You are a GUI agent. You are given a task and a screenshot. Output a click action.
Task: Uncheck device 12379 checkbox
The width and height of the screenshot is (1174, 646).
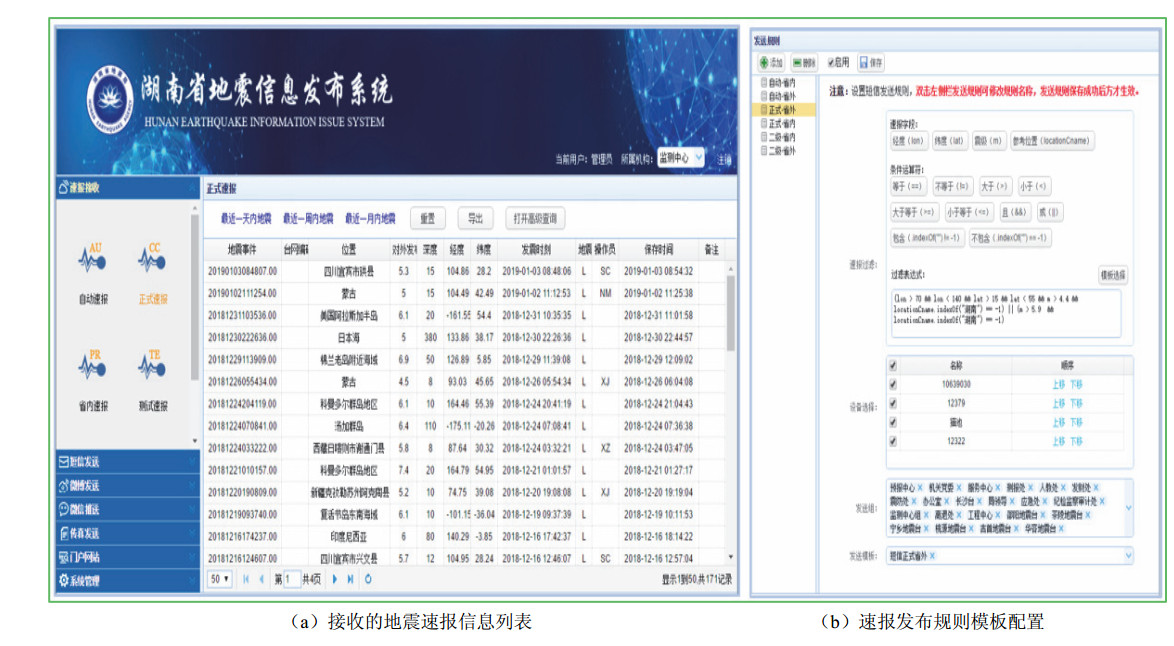[892, 403]
